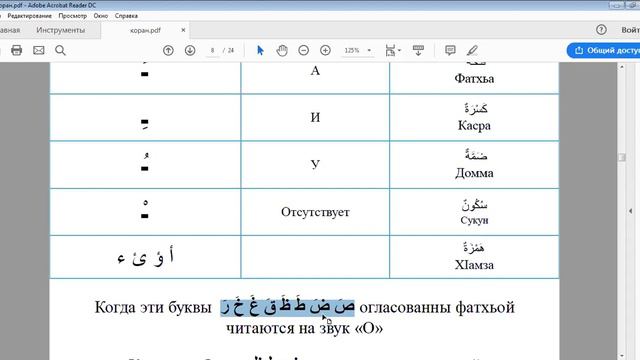The height and width of the screenshot is (360, 640).
Task: Zoom in with the plus icon
Action: pyautogui.click(x=325, y=50)
